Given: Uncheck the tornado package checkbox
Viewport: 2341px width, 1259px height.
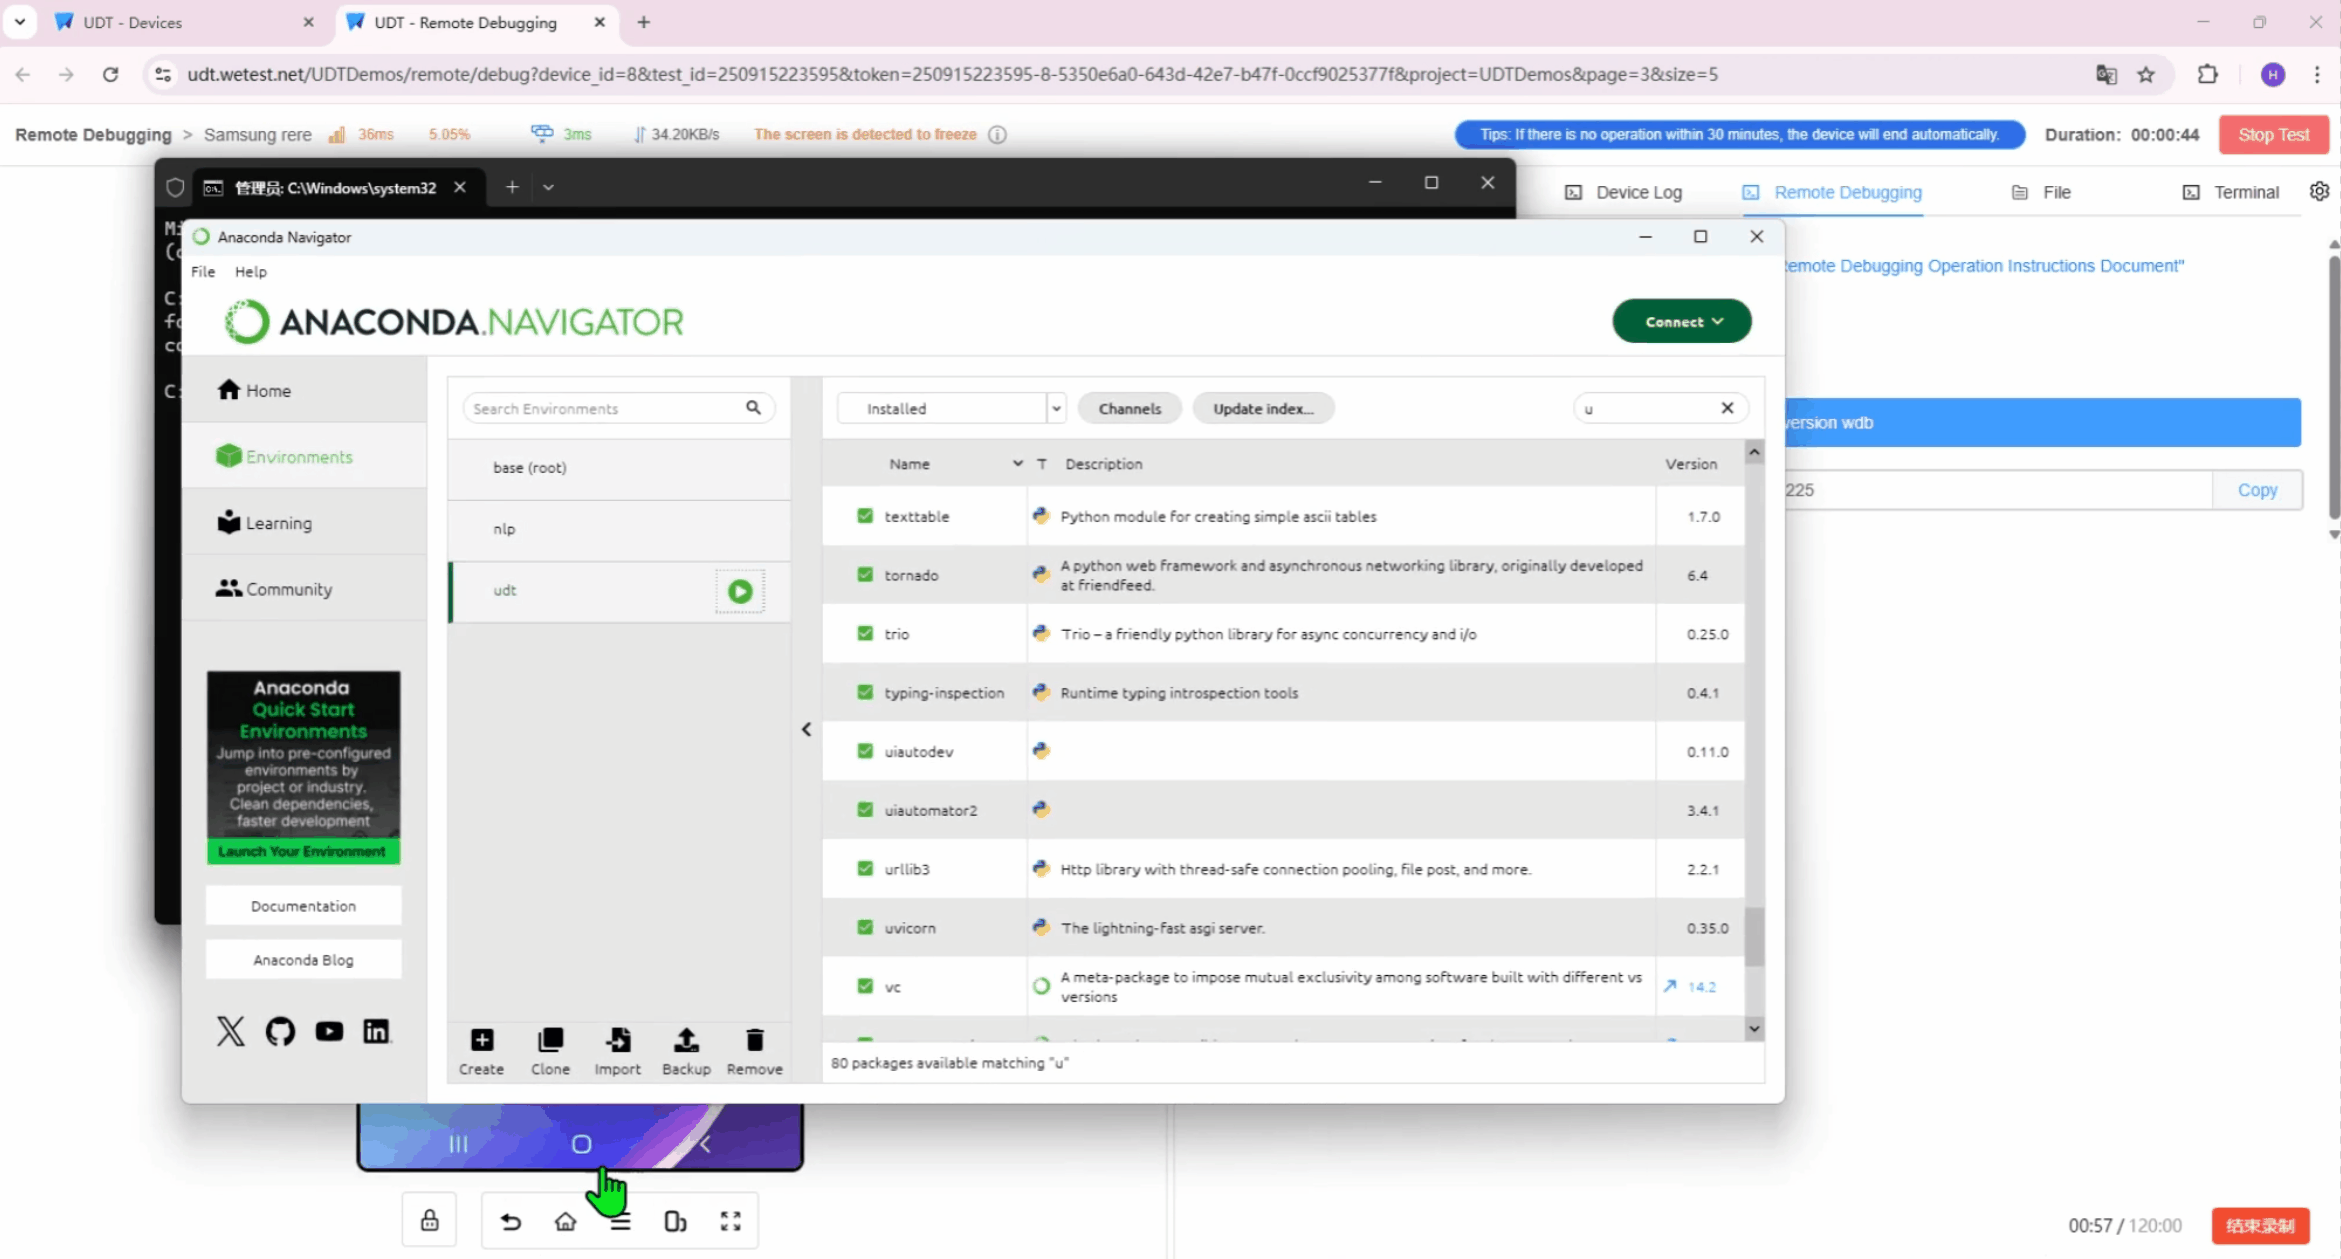Looking at the screenshot, I should (865, 575).
